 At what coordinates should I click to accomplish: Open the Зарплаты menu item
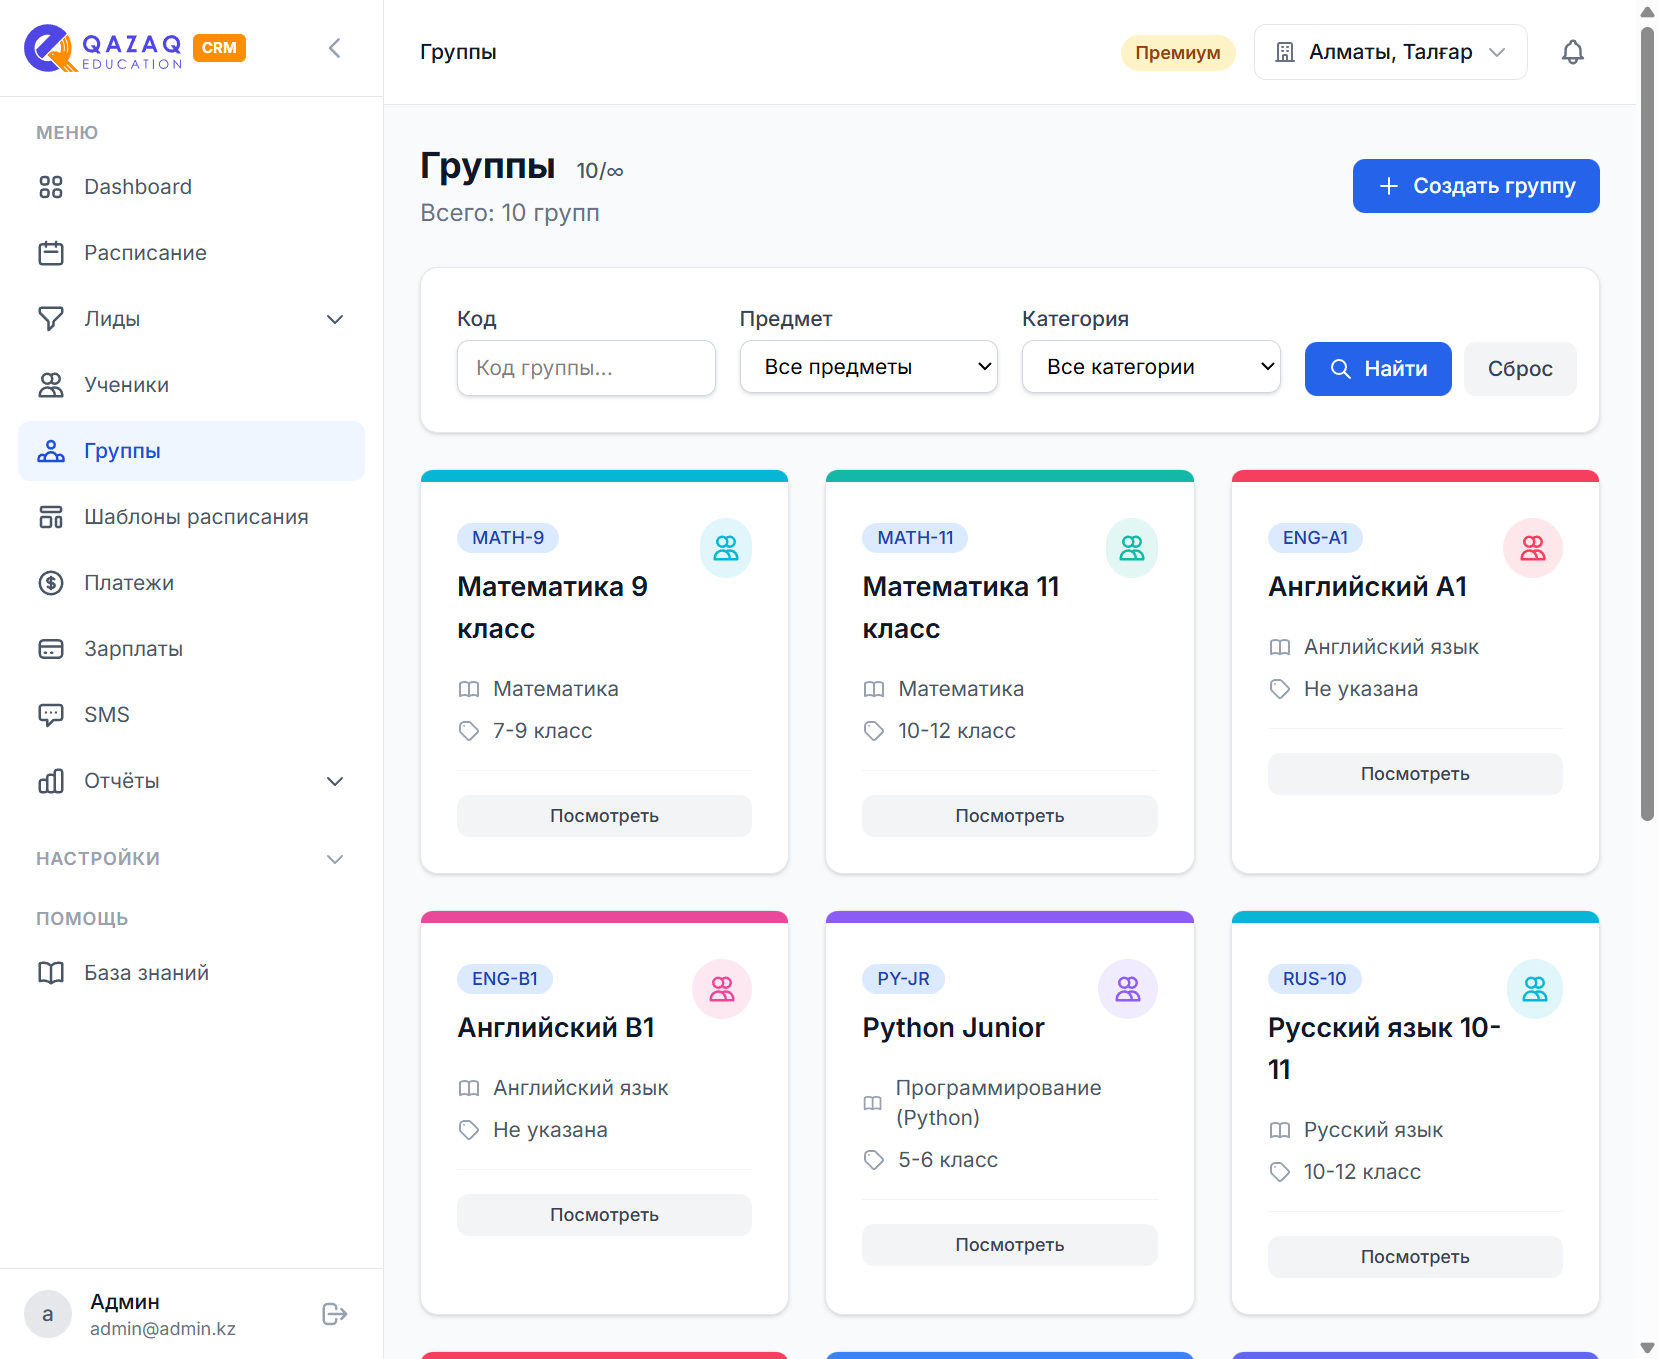click(191, 649)
